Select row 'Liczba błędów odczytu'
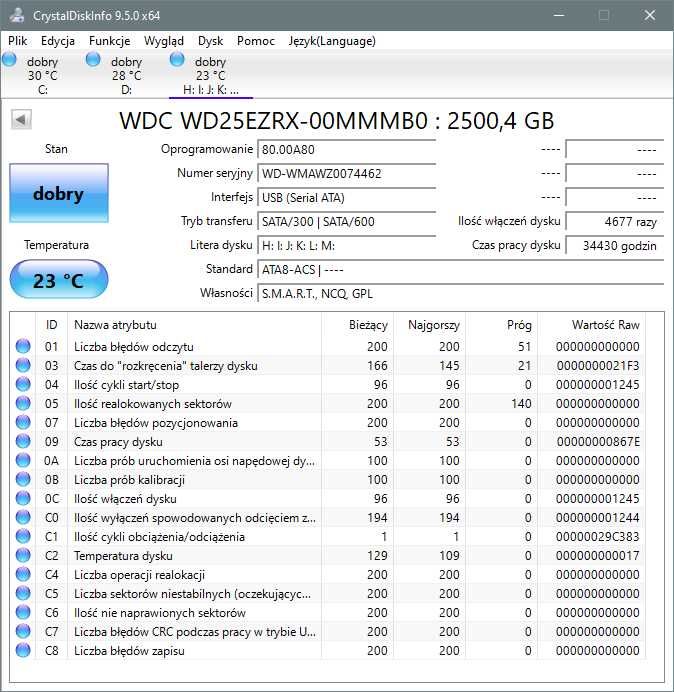The image size is (674, 692). [x=328, y=346]
